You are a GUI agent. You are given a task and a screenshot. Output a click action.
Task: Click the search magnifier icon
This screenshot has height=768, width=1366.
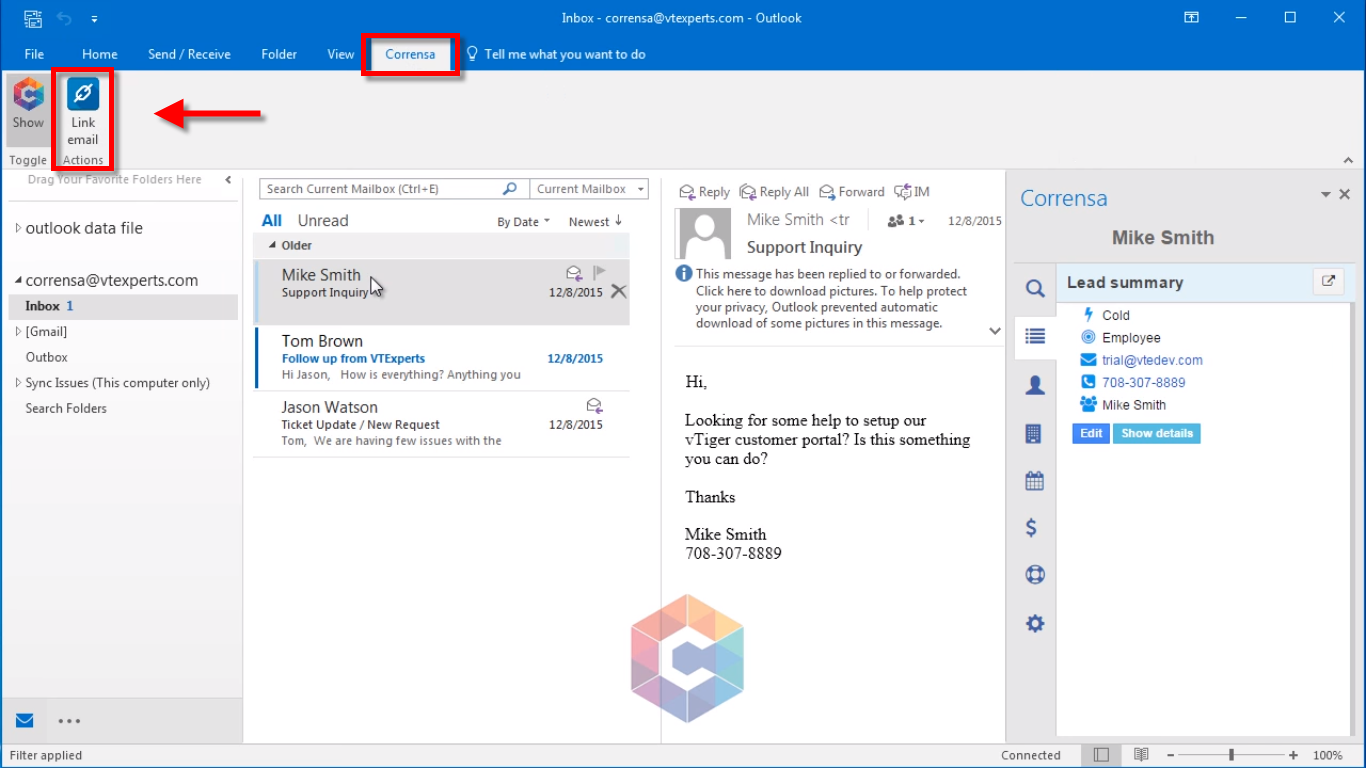click(x=510, y=189)
